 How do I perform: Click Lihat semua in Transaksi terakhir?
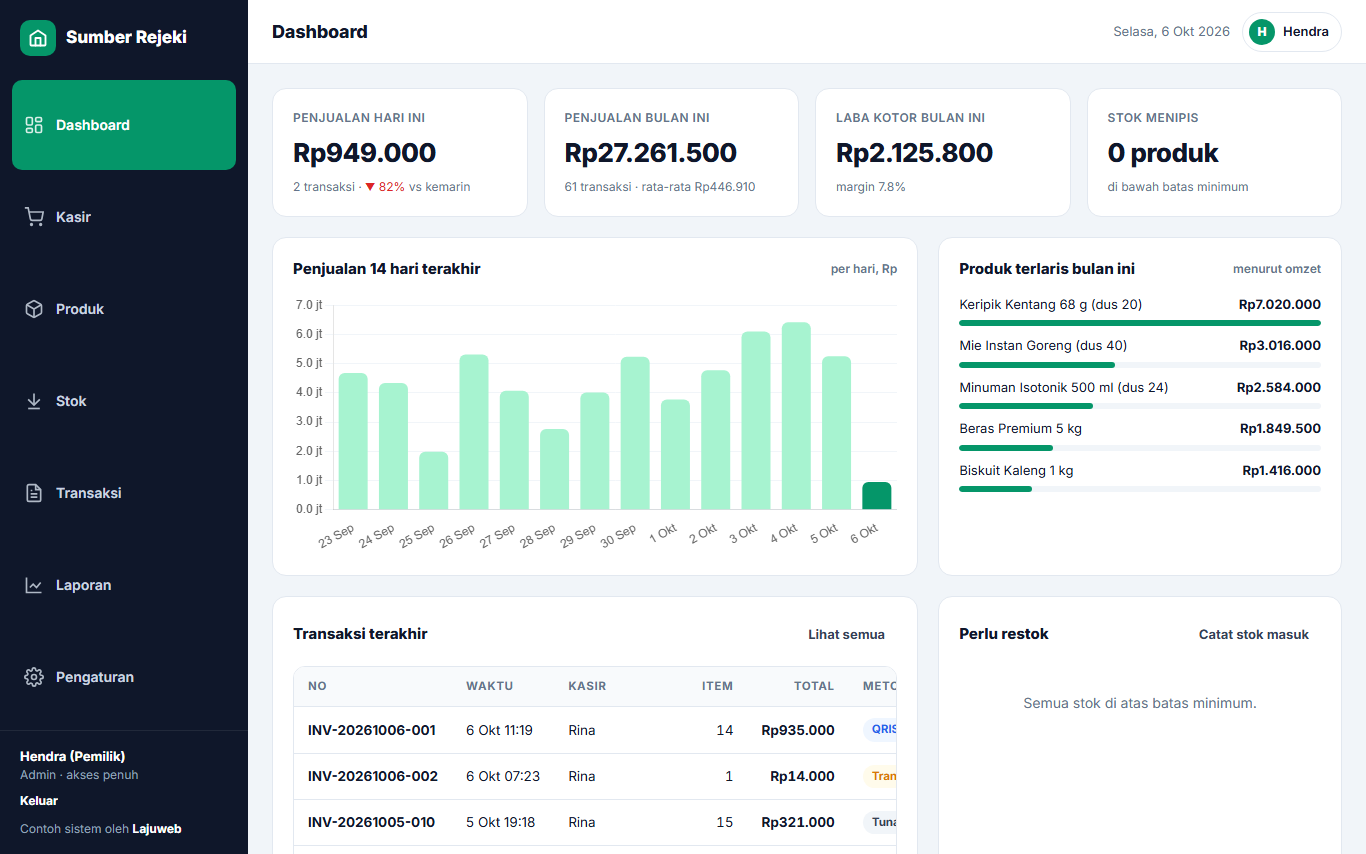(x=846, y=634)
